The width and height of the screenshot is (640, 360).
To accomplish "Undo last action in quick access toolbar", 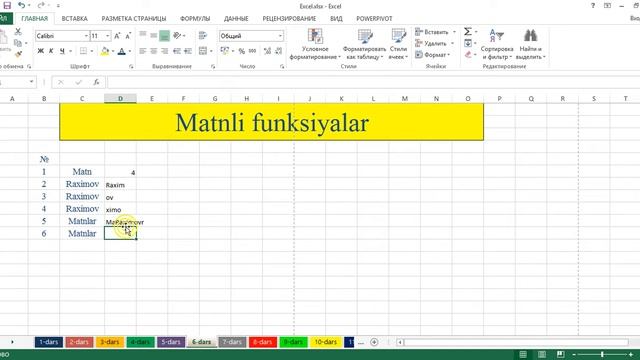I will 21,6.
